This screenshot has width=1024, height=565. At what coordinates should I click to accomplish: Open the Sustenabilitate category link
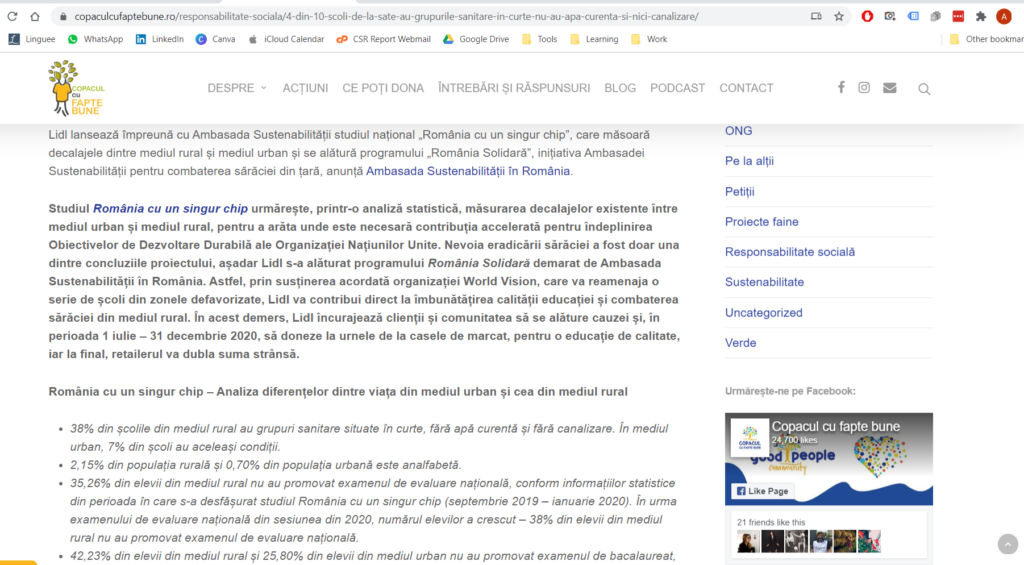(764, 282)
